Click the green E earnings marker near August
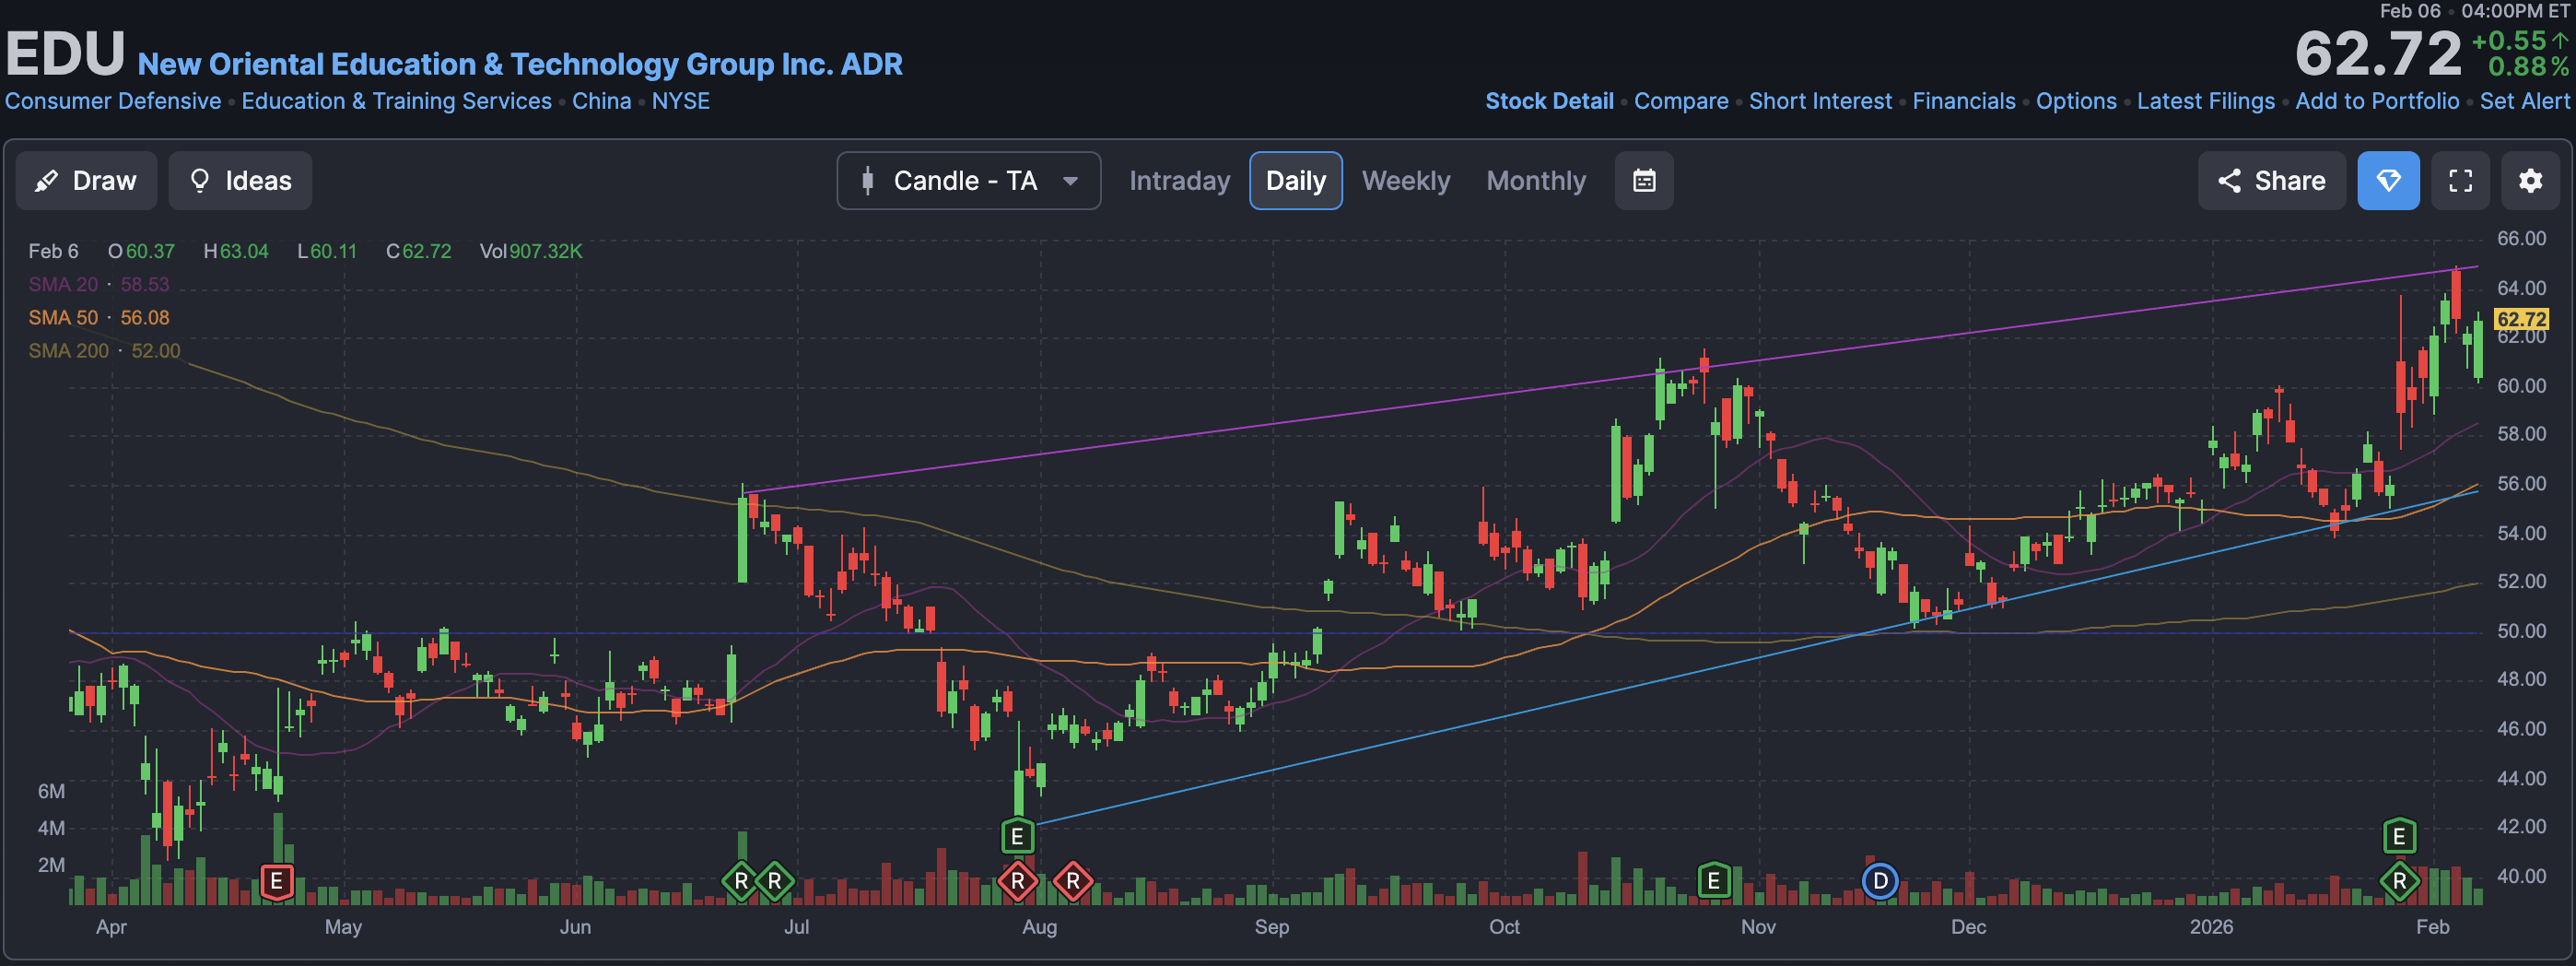Viewport: 2576px width, 966px height. tap(1017, 836)
